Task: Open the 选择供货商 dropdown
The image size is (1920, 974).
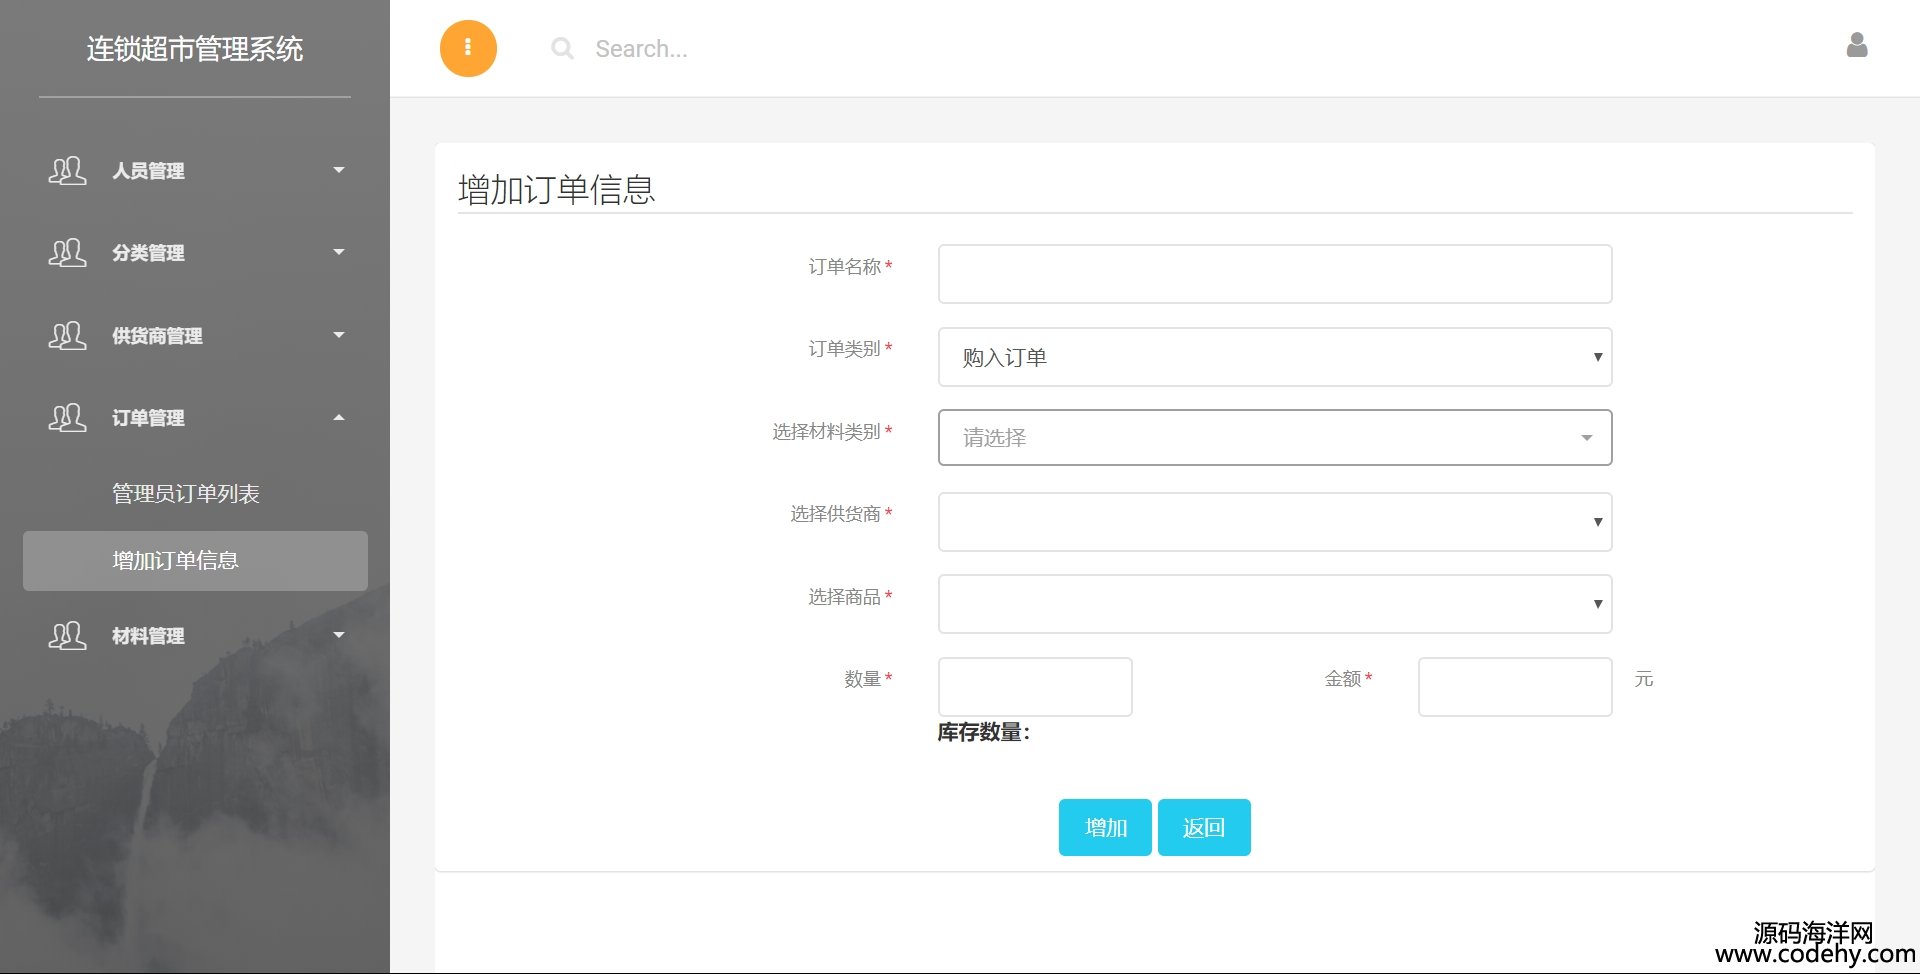Action: [1274, 522]
